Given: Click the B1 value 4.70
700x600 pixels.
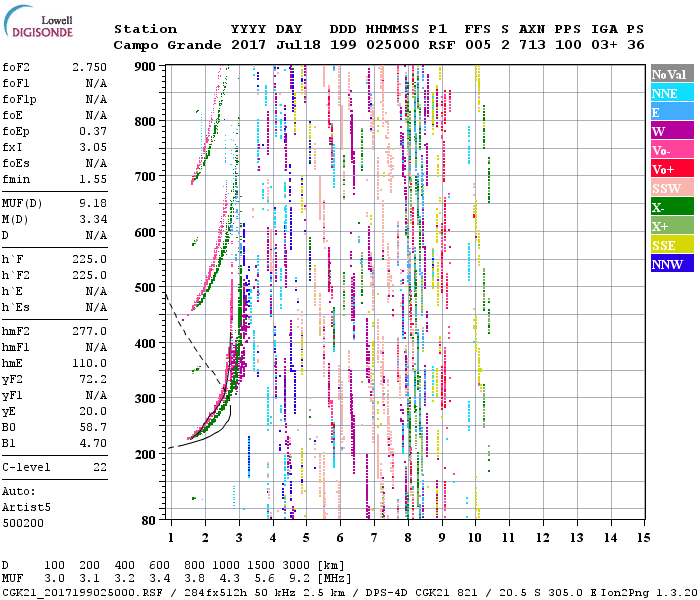Looking at the screenshot, I should (93, 444).
